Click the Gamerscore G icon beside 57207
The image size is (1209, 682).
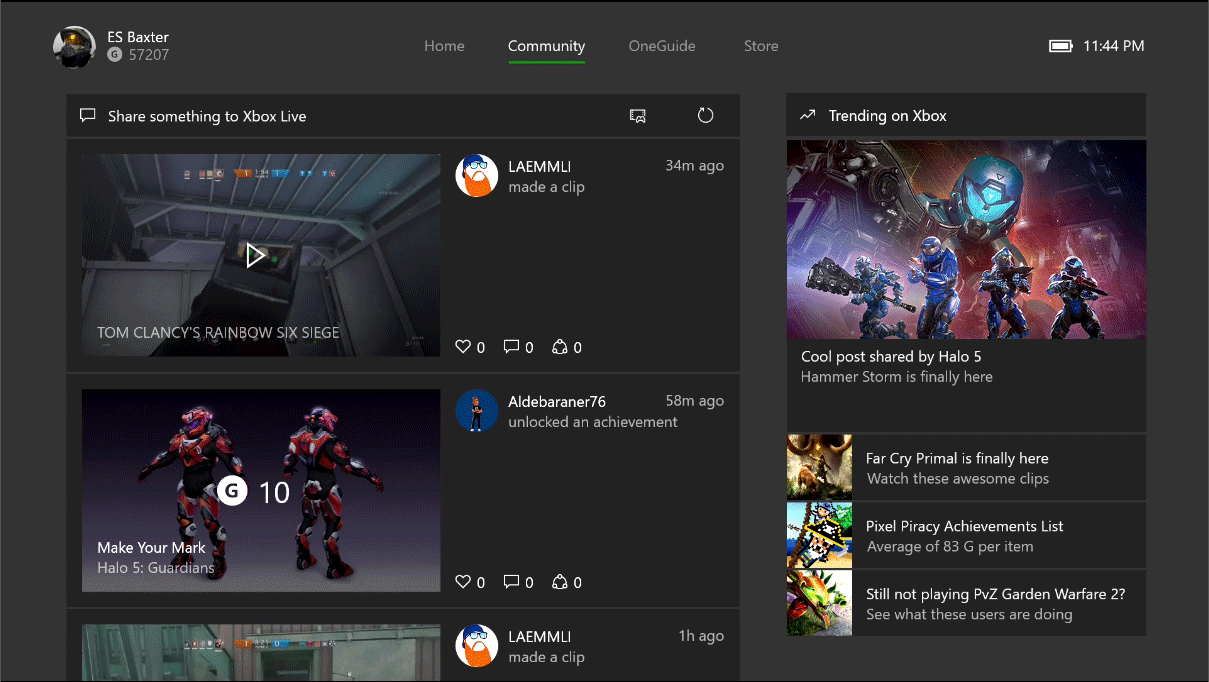click(115, 55)
